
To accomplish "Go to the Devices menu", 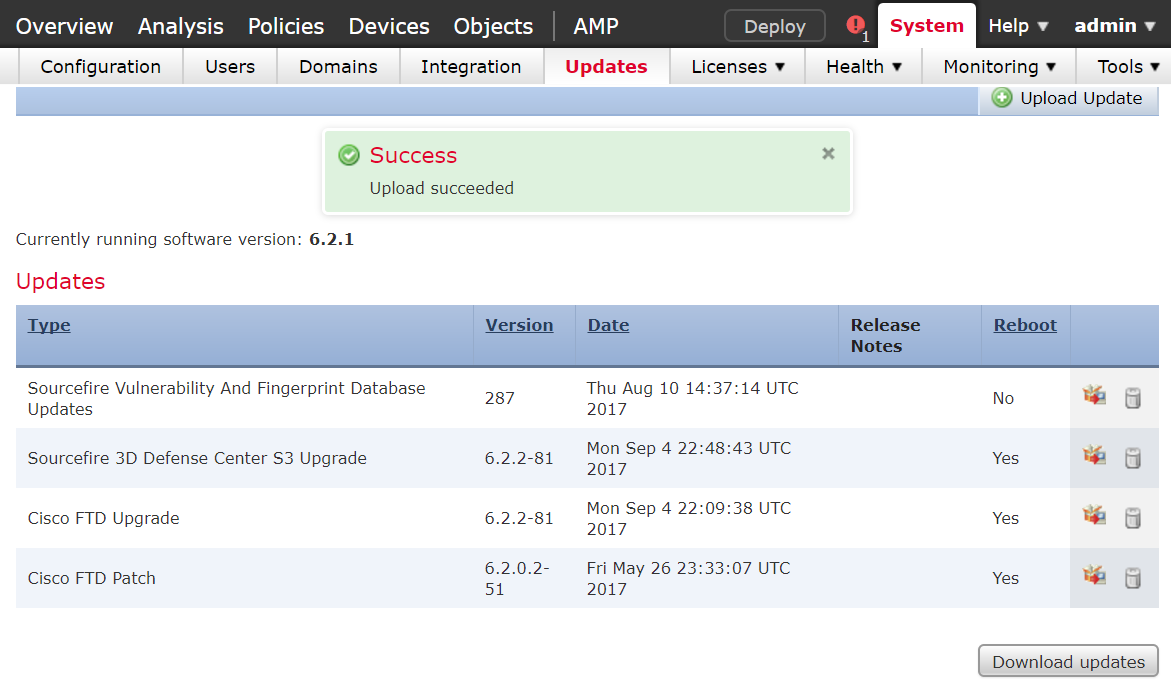I will point(389,26).
